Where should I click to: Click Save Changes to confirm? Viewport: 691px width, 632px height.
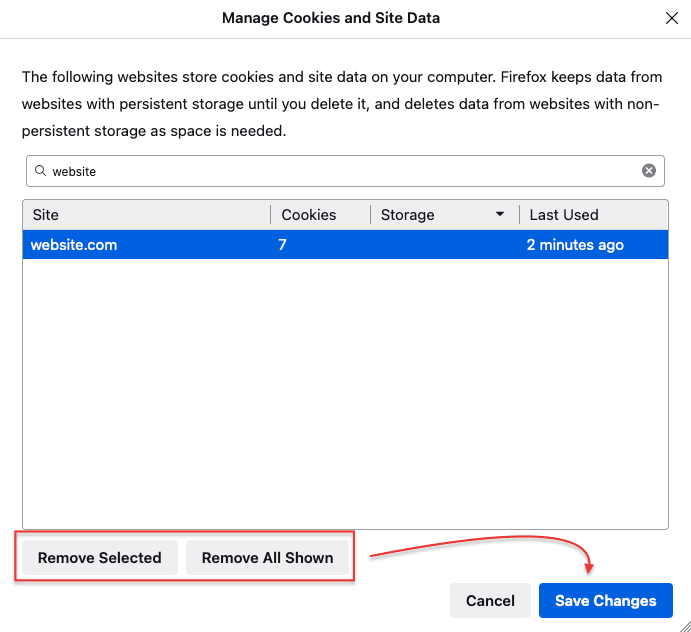click(606, 600)
